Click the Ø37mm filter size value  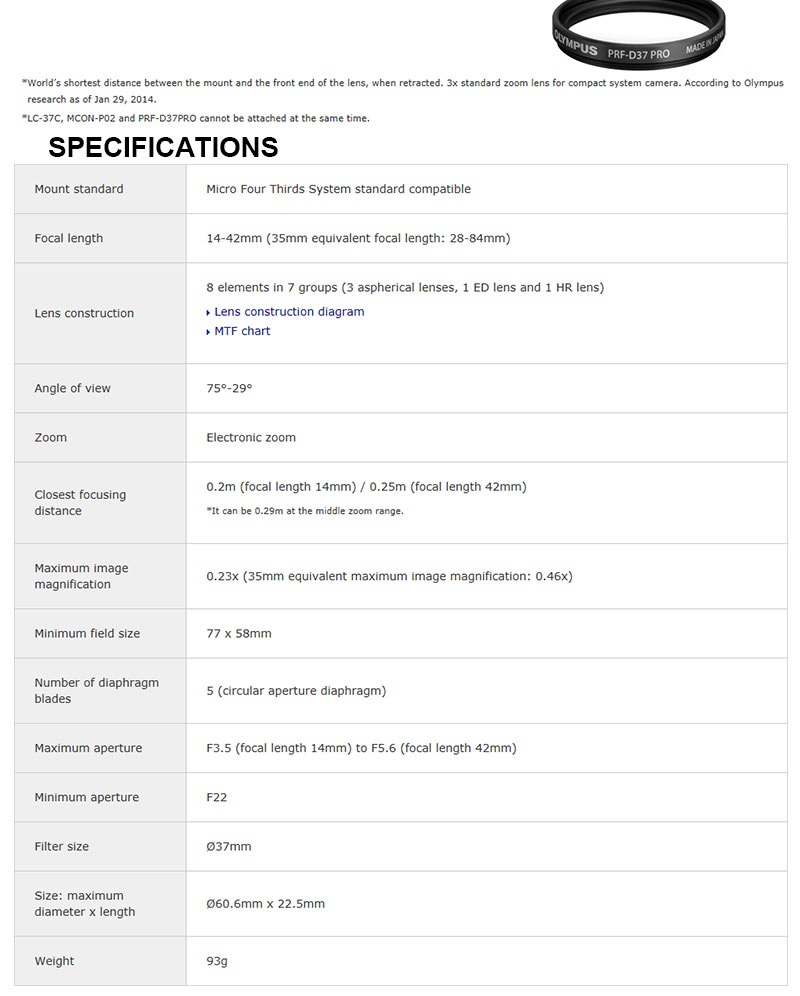[229, 846]
